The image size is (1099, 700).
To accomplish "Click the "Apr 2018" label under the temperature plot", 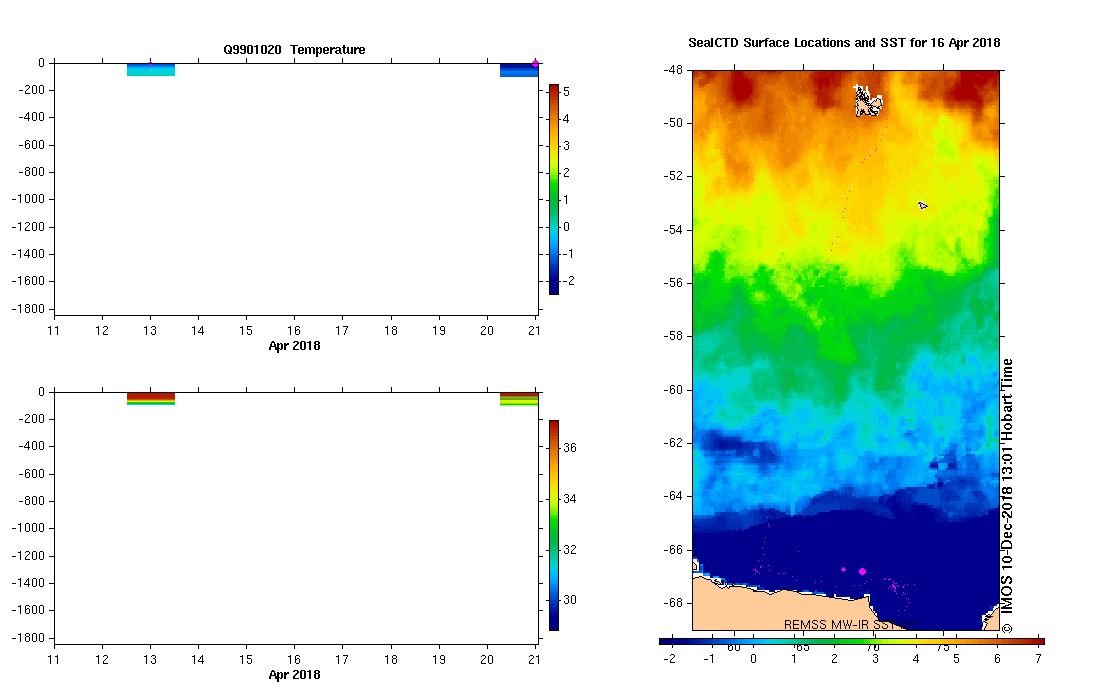I will point(294,345).
